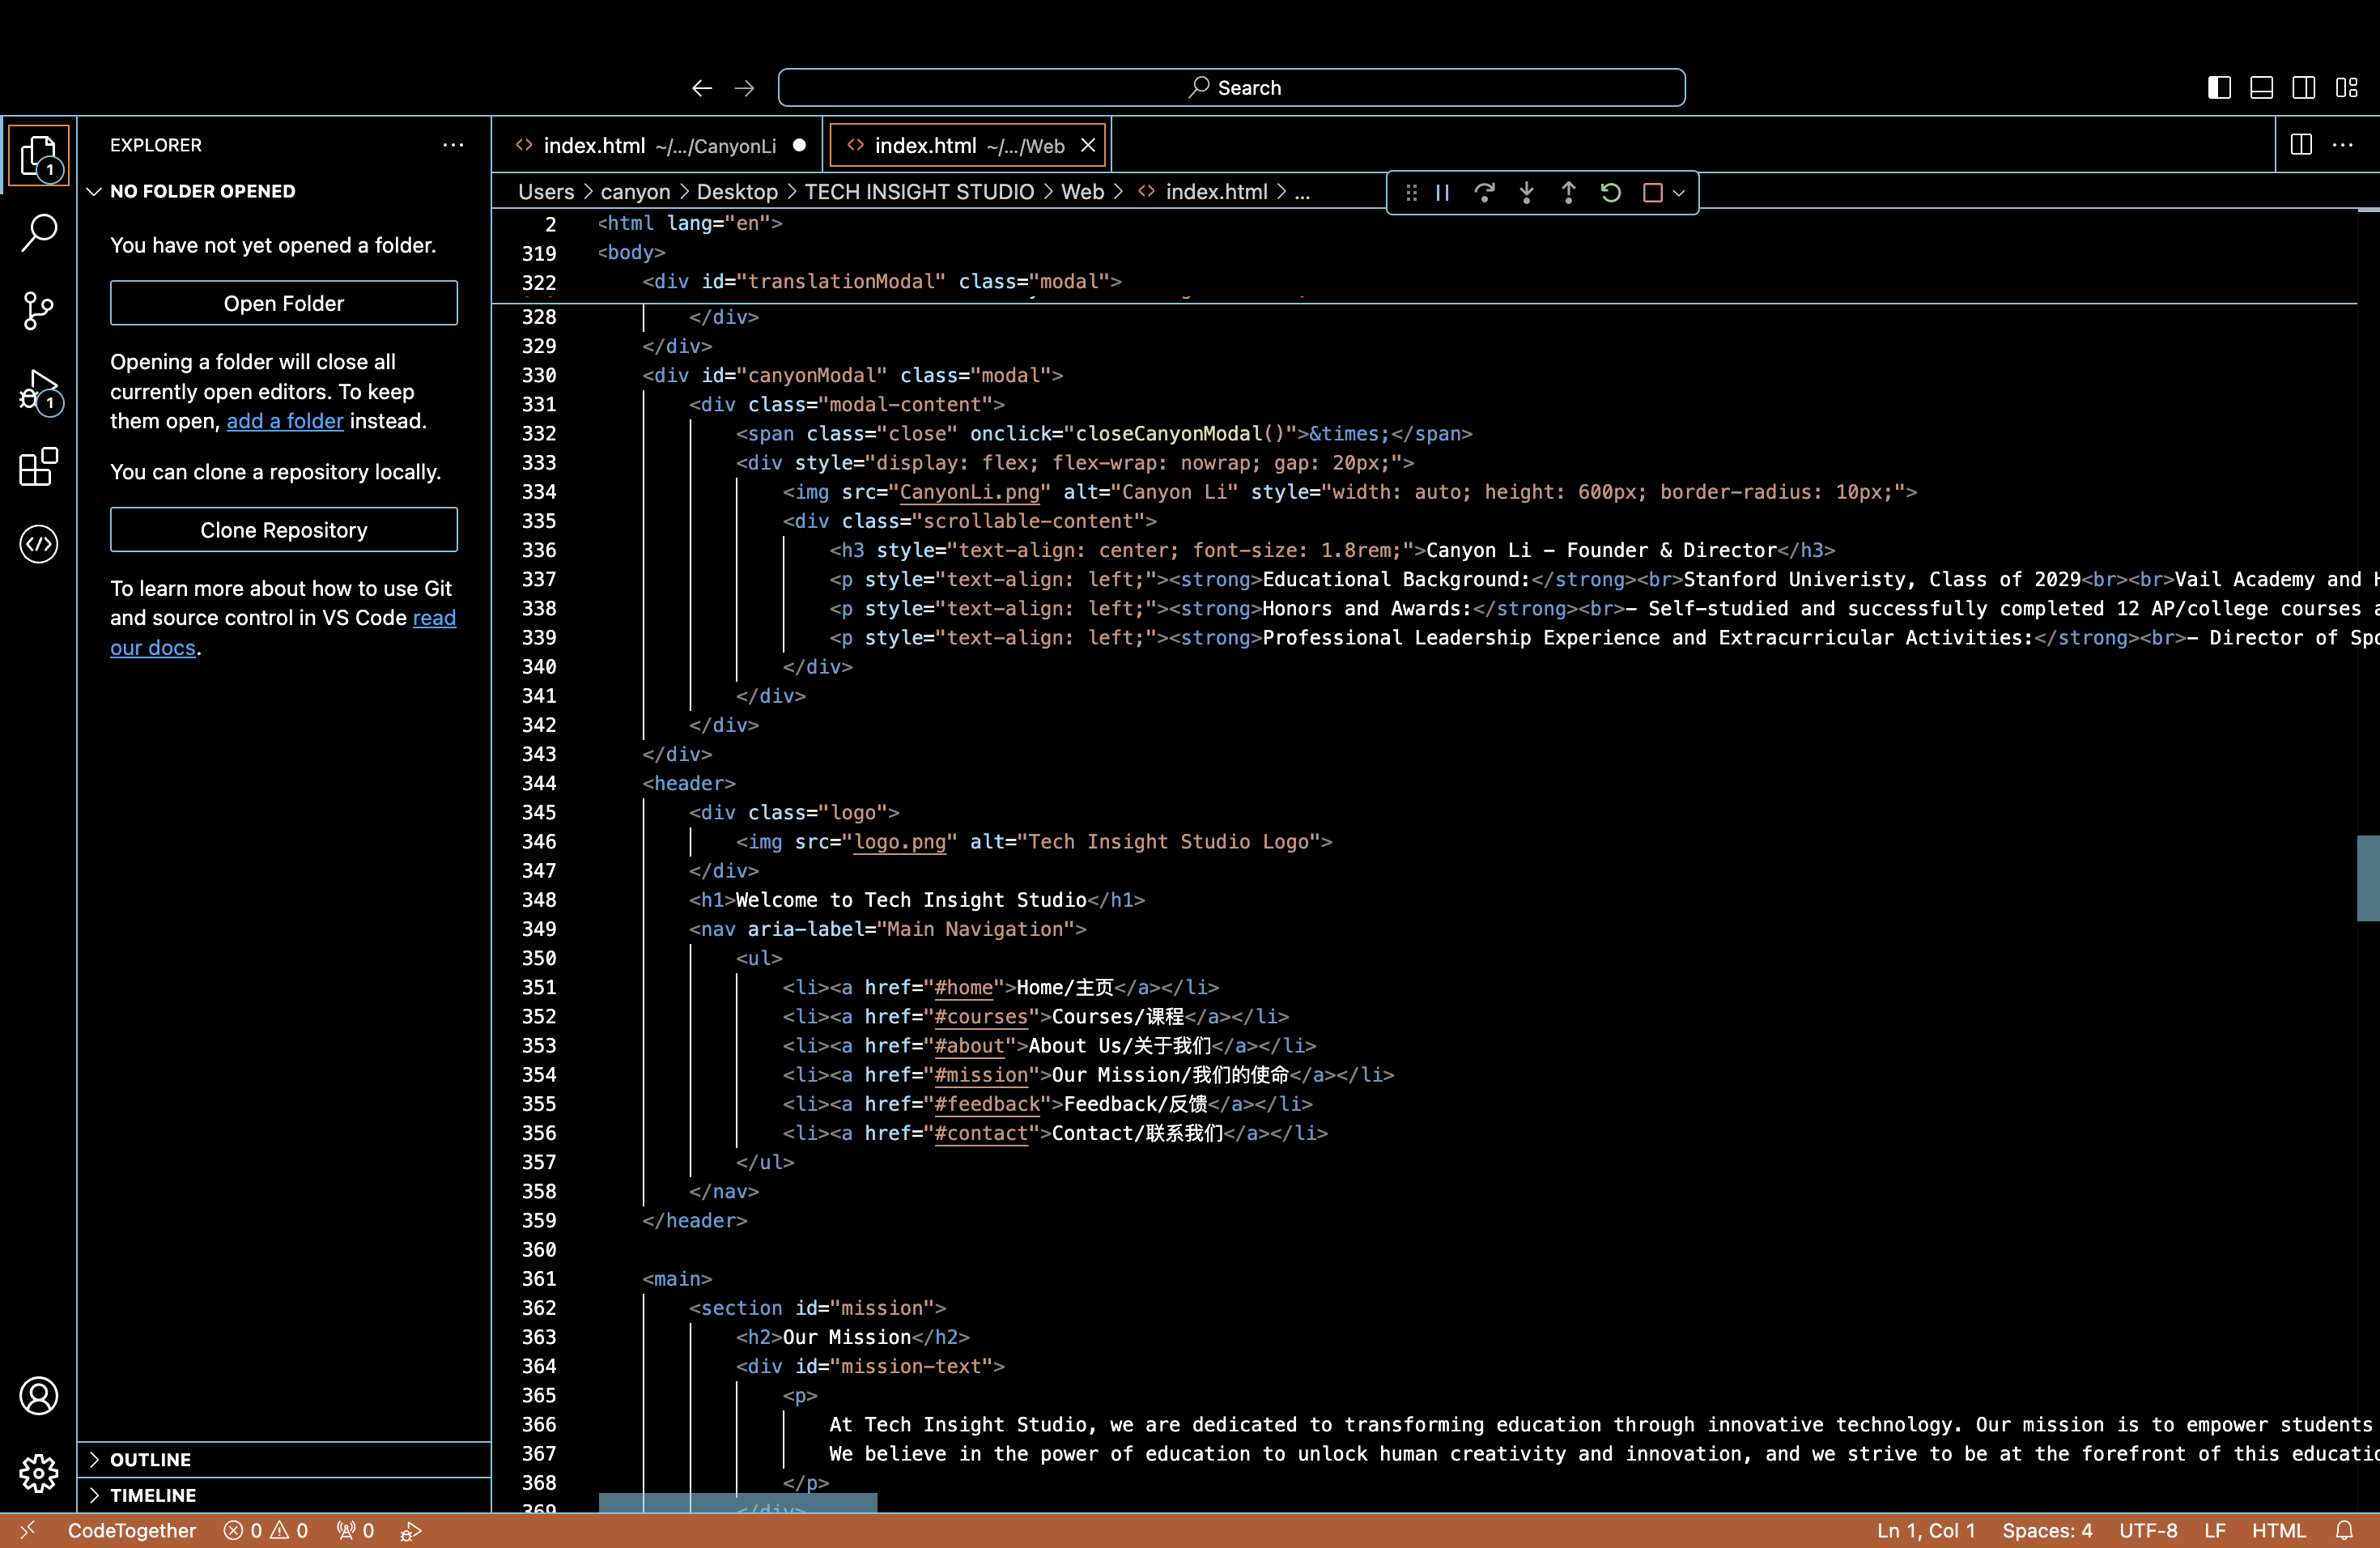2380x1548 pixels.
Task: Click the #feedback href in code
Action: point(987,1104)
